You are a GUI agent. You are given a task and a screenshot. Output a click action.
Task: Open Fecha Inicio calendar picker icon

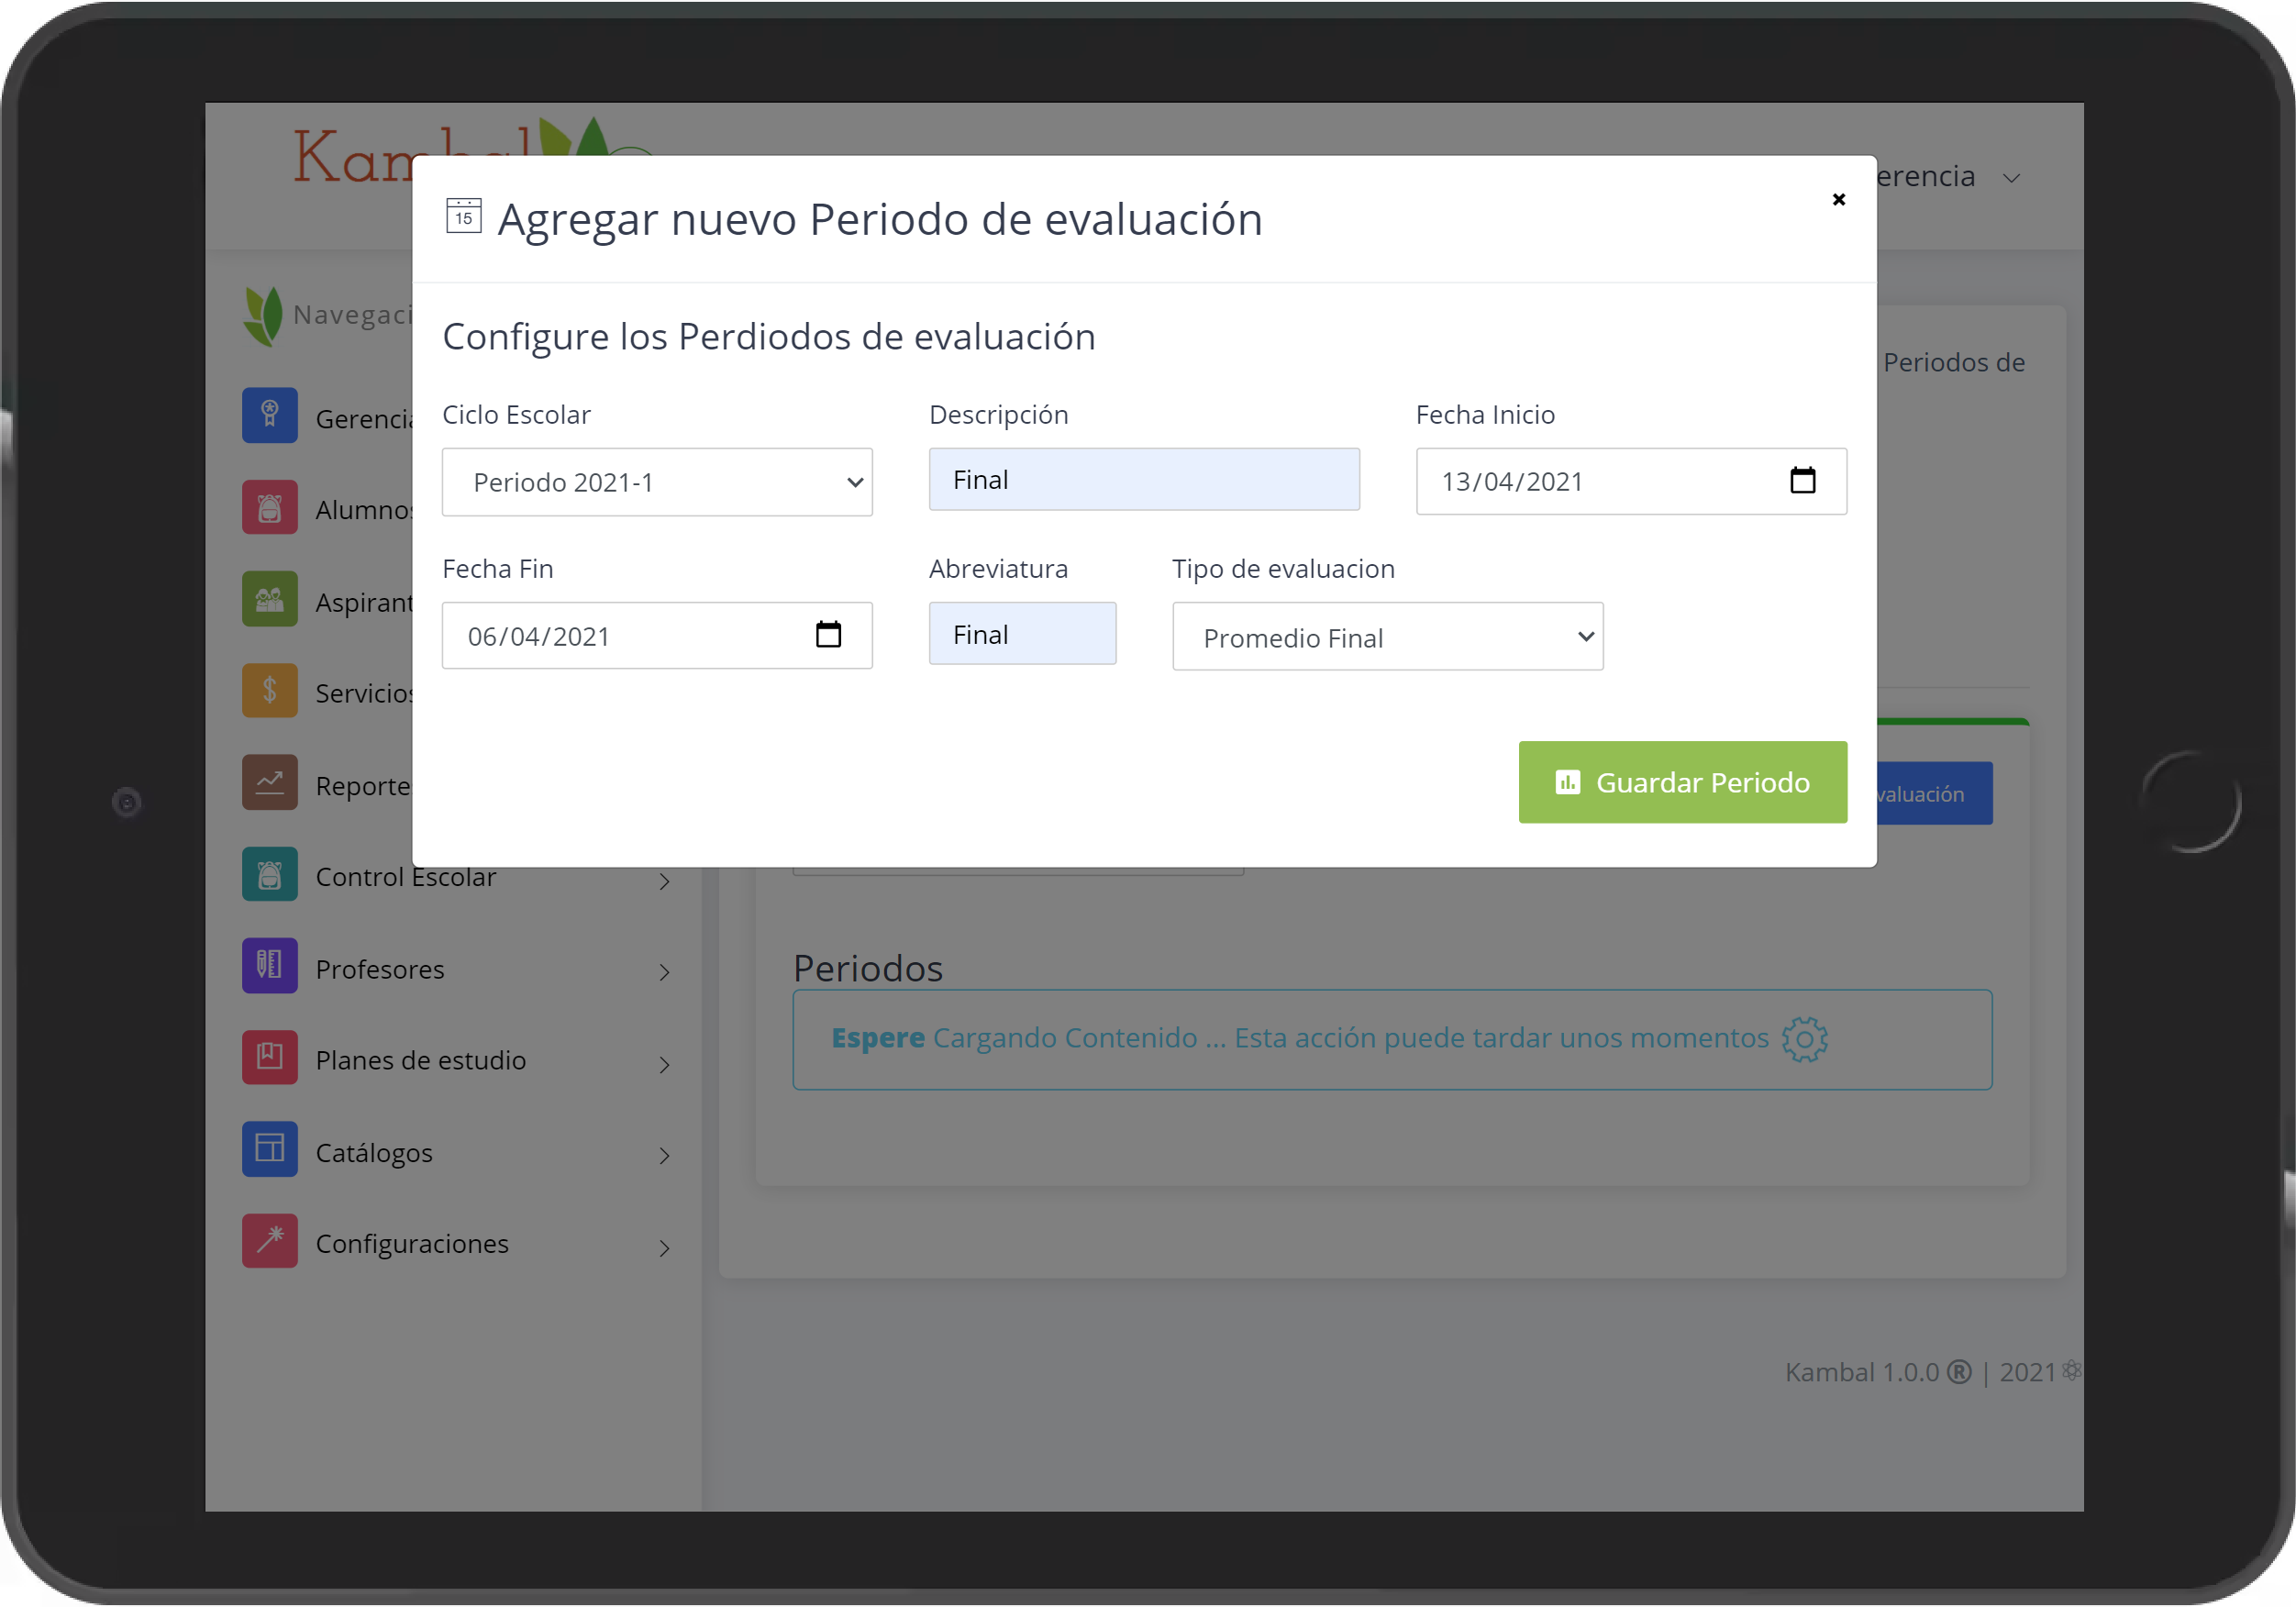[x=1802, y=481]
